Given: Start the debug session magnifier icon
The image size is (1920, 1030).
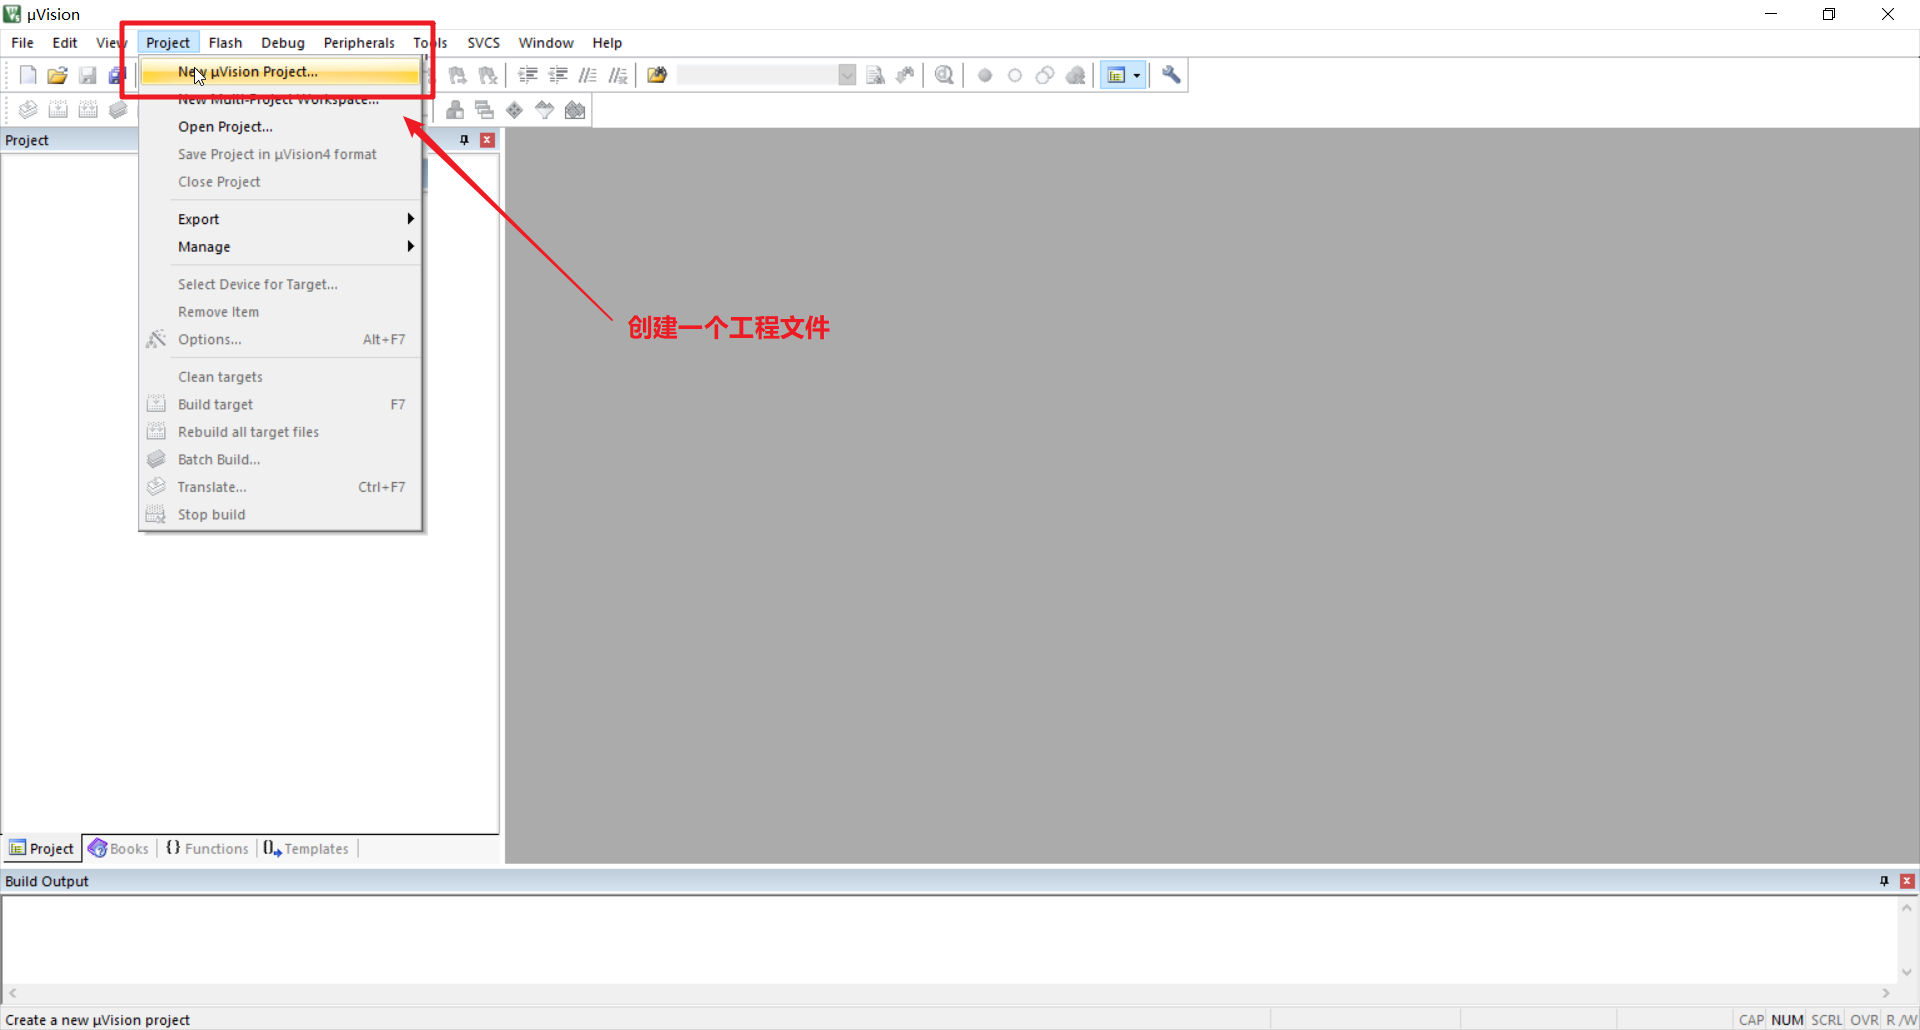Looking at the screenshot, I should tap(944, 75).
